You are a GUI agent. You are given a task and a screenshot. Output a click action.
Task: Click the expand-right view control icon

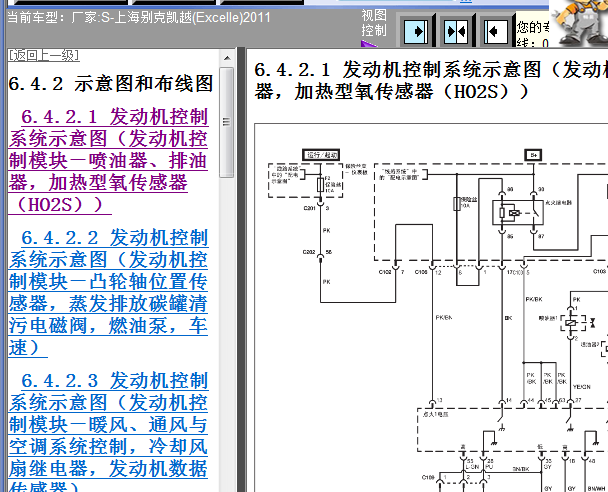pos(416,31)
